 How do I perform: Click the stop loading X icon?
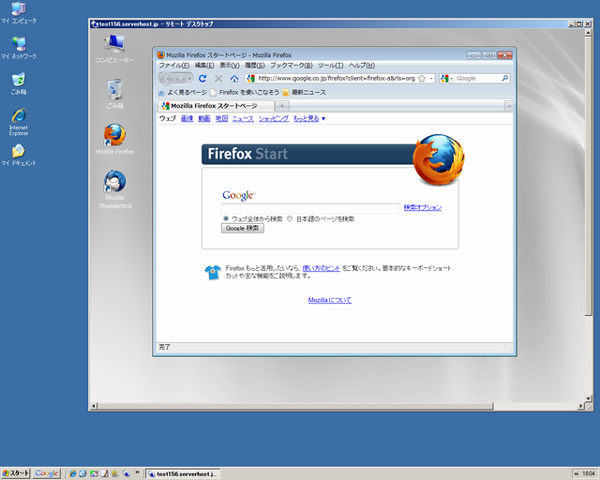pyautogui.click(x=218, y=78)
